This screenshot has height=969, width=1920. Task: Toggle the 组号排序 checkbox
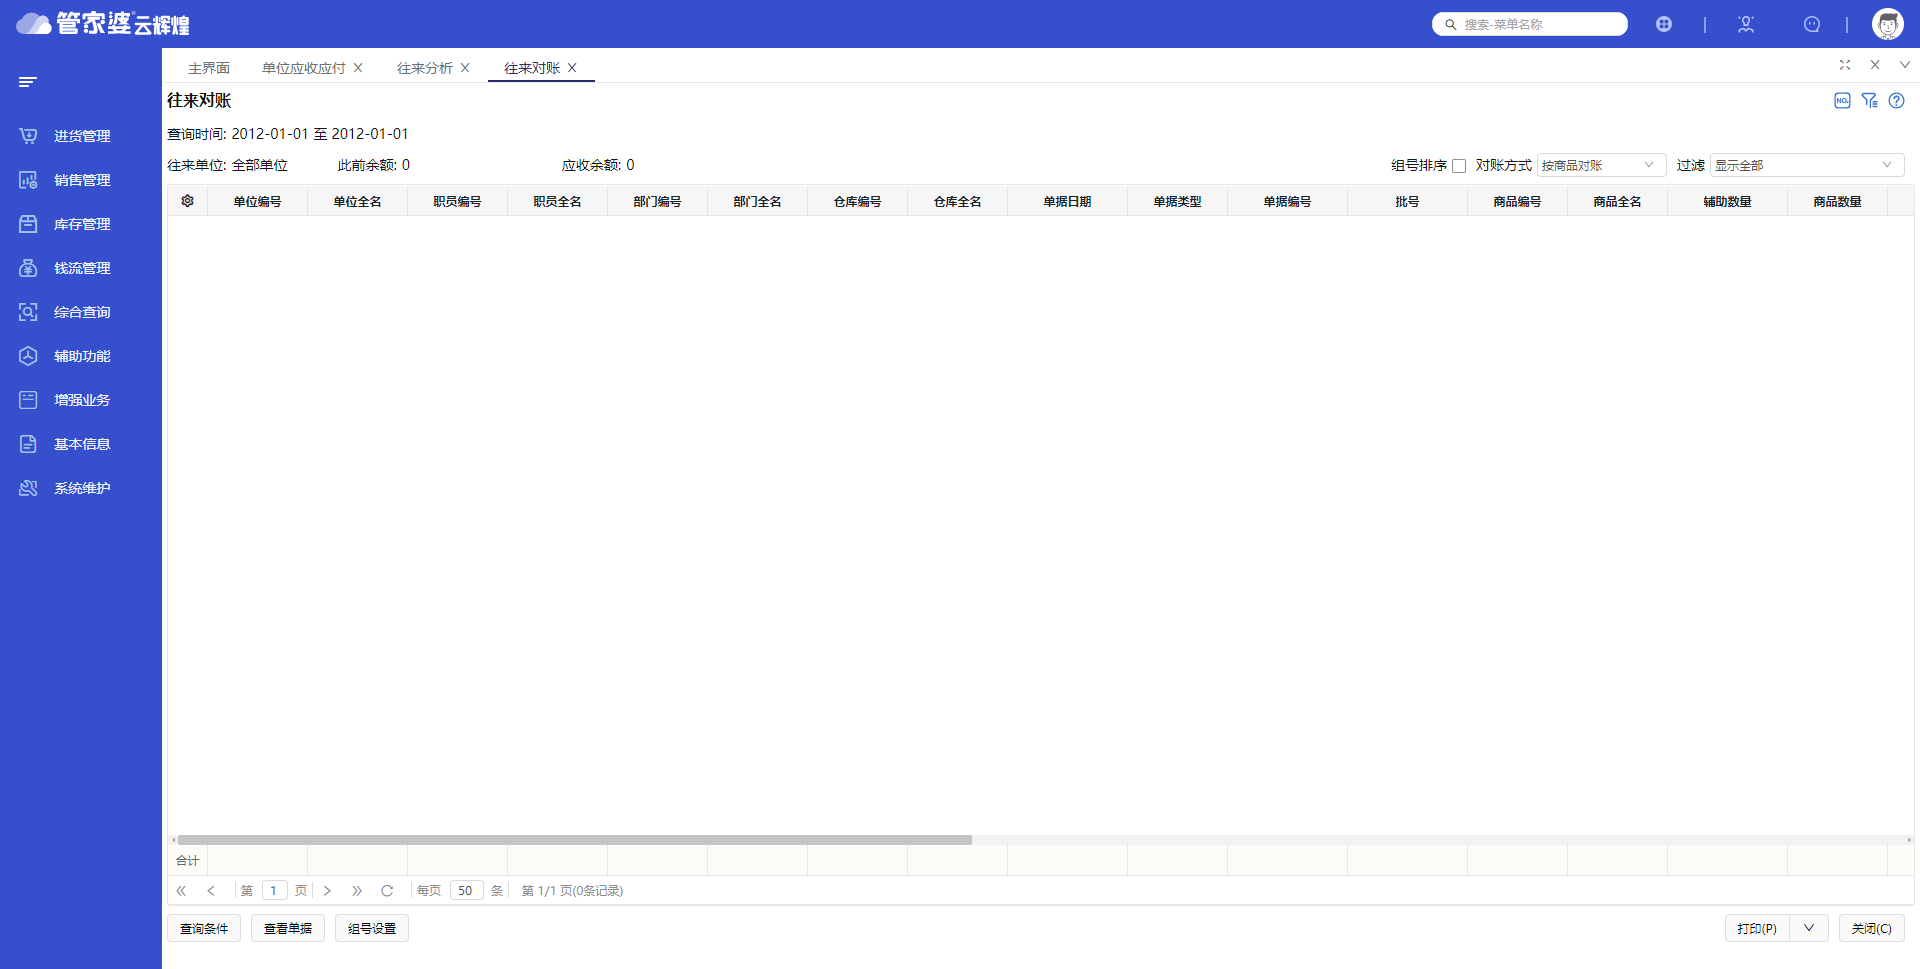[x=1459, y=166]
